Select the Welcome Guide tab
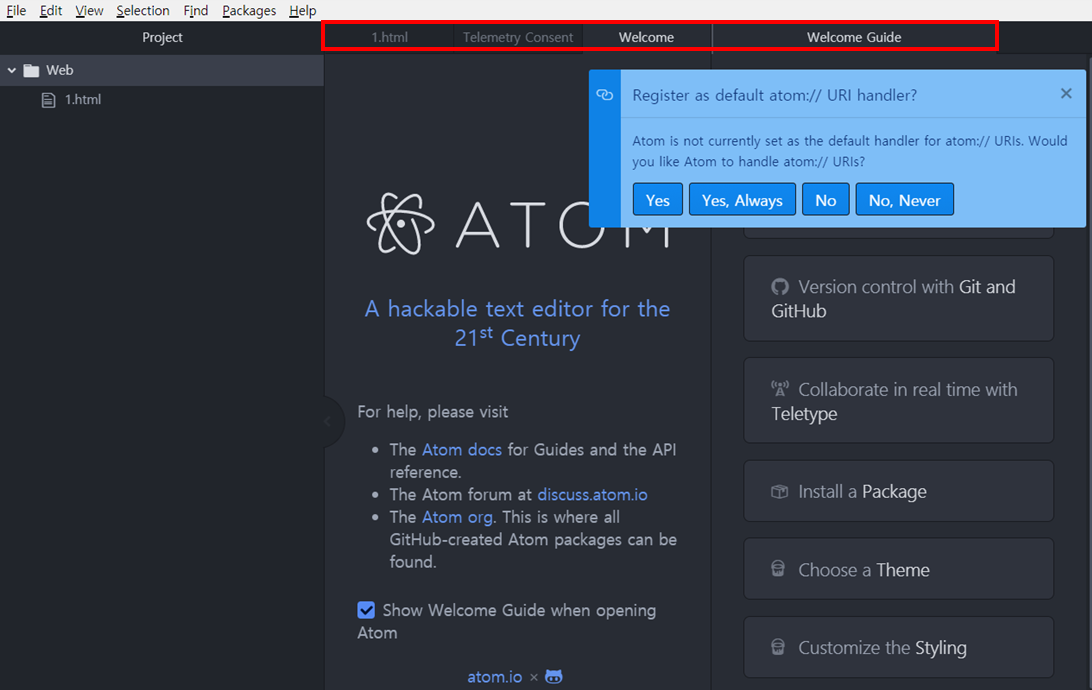The width and height of the screenshot is (1092, 690). point(854,38)
